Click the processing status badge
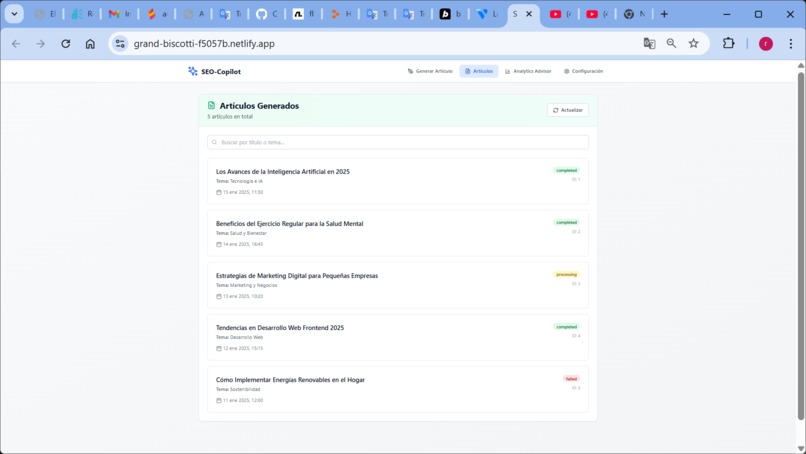Viewport: 806px width, 454px height. pos(566,275)
